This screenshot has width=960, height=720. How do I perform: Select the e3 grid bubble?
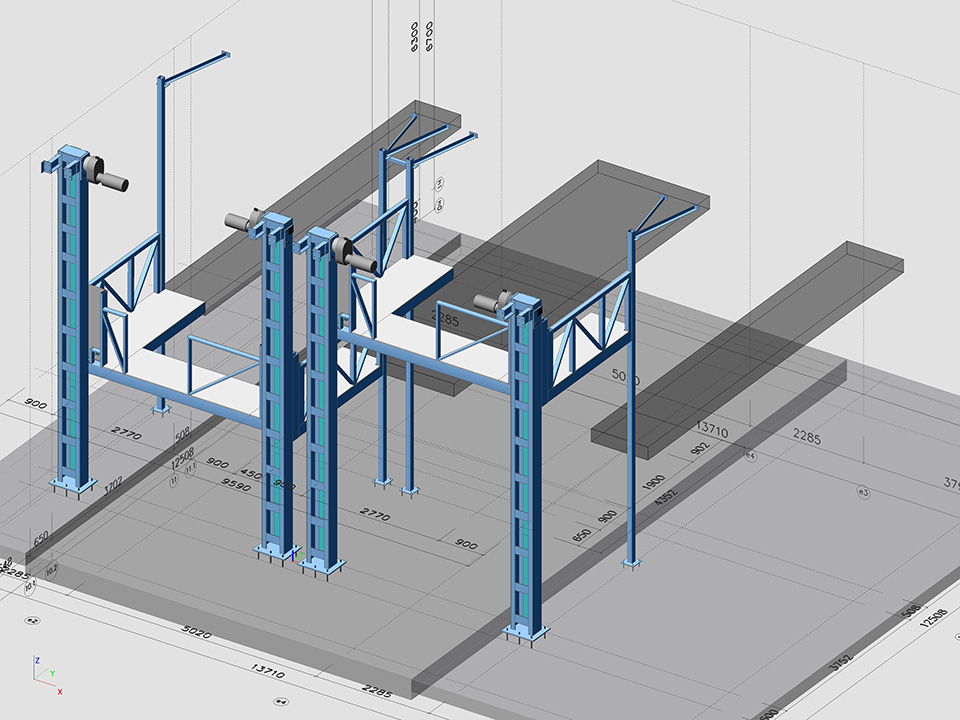tap(864, 492)
